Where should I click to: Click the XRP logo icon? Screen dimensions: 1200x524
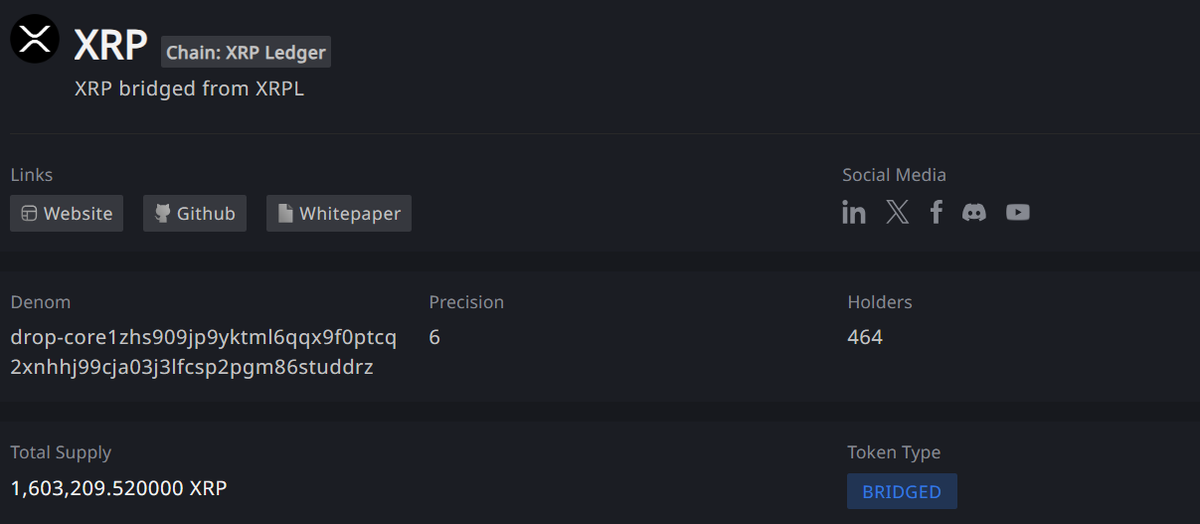click(x=35, y=40)
